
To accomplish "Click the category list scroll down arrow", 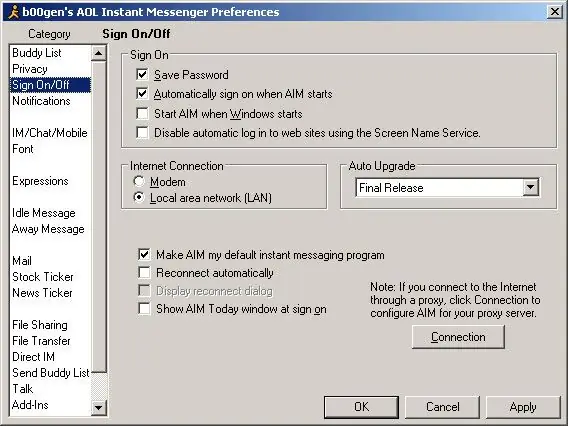I will (x=99, y=407).
